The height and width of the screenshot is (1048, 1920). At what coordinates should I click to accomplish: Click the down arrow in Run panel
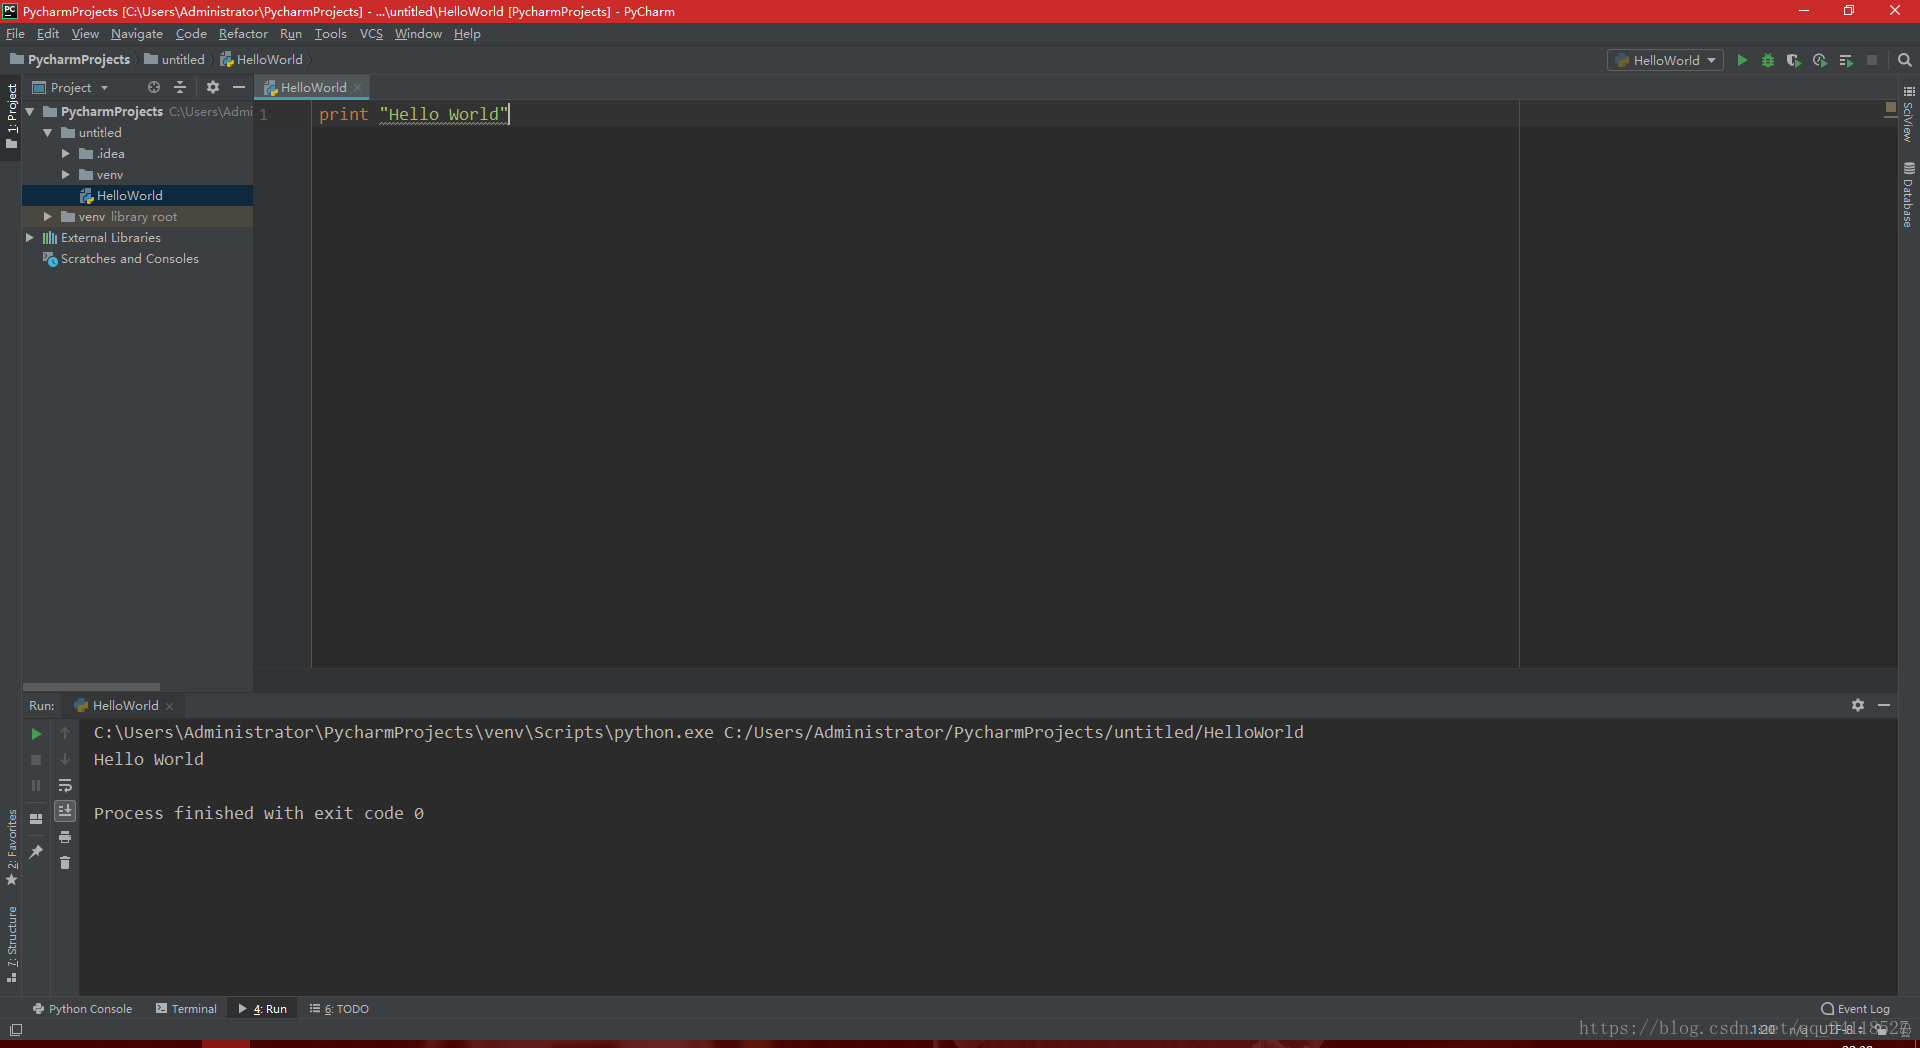[65, 759]
